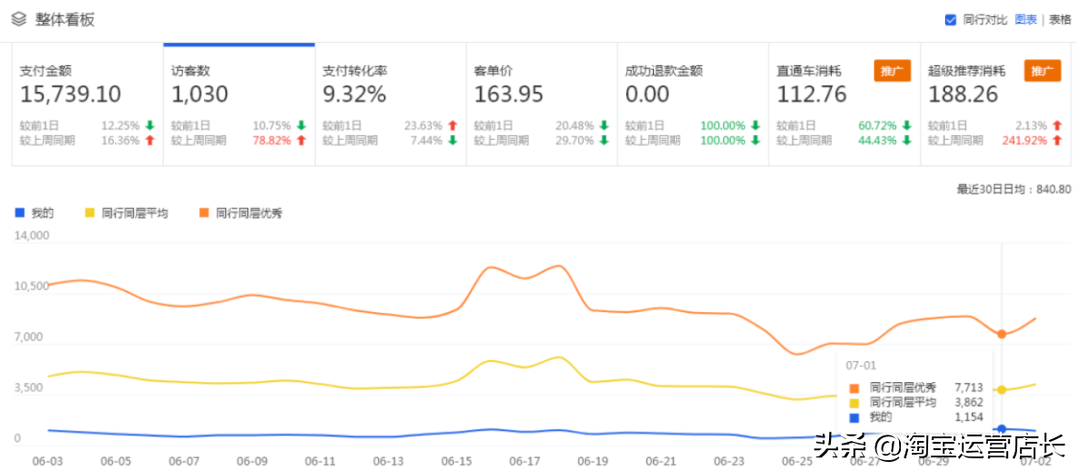Click the green down arrow beside 60.72%
This screenshot has height=474, width=1080.
[x=905, y=125]
